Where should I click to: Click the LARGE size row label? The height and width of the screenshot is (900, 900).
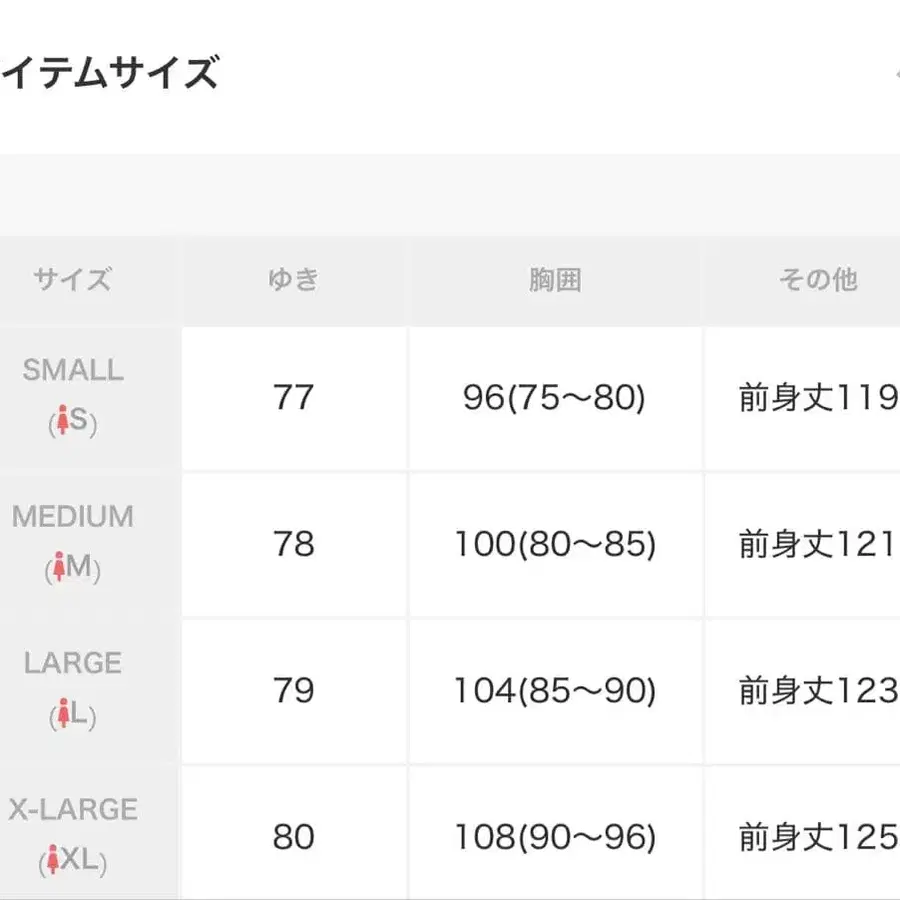pos(73,663)
